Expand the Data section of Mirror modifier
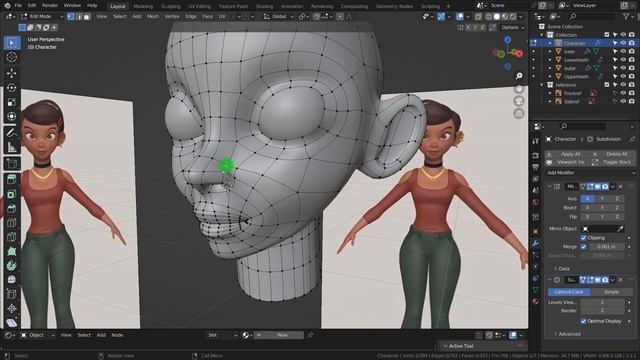The image size is (640, 360). (562, 269)
